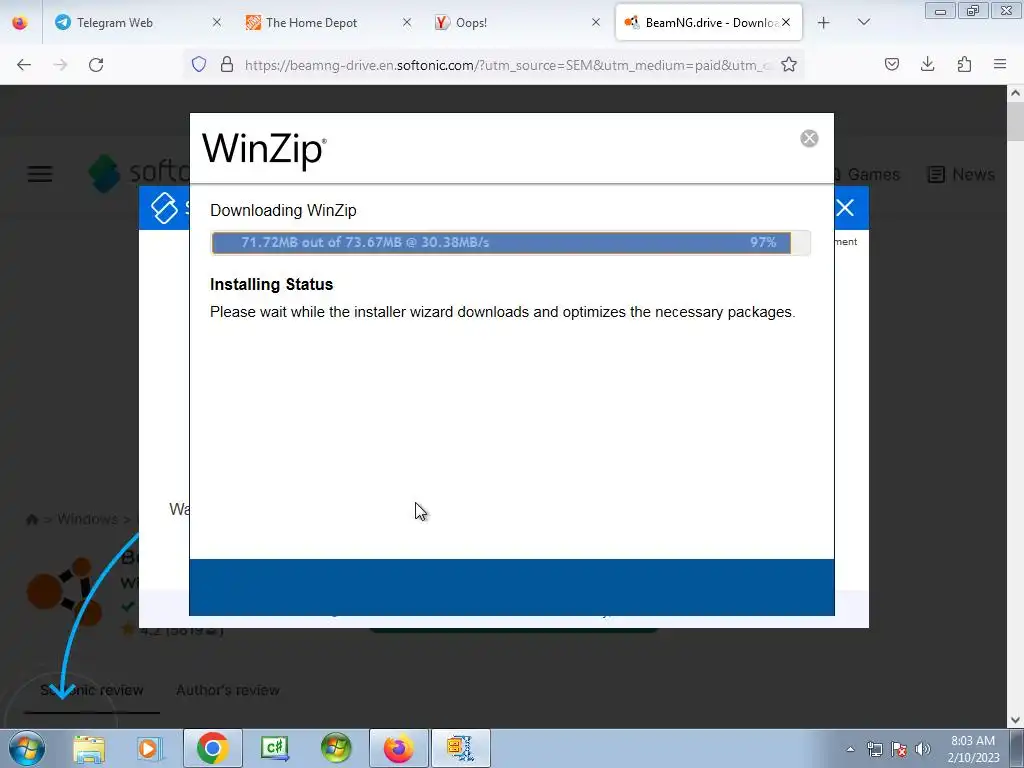Click the show desktop button
The image size is (1024, 768).
[1017, 748]
